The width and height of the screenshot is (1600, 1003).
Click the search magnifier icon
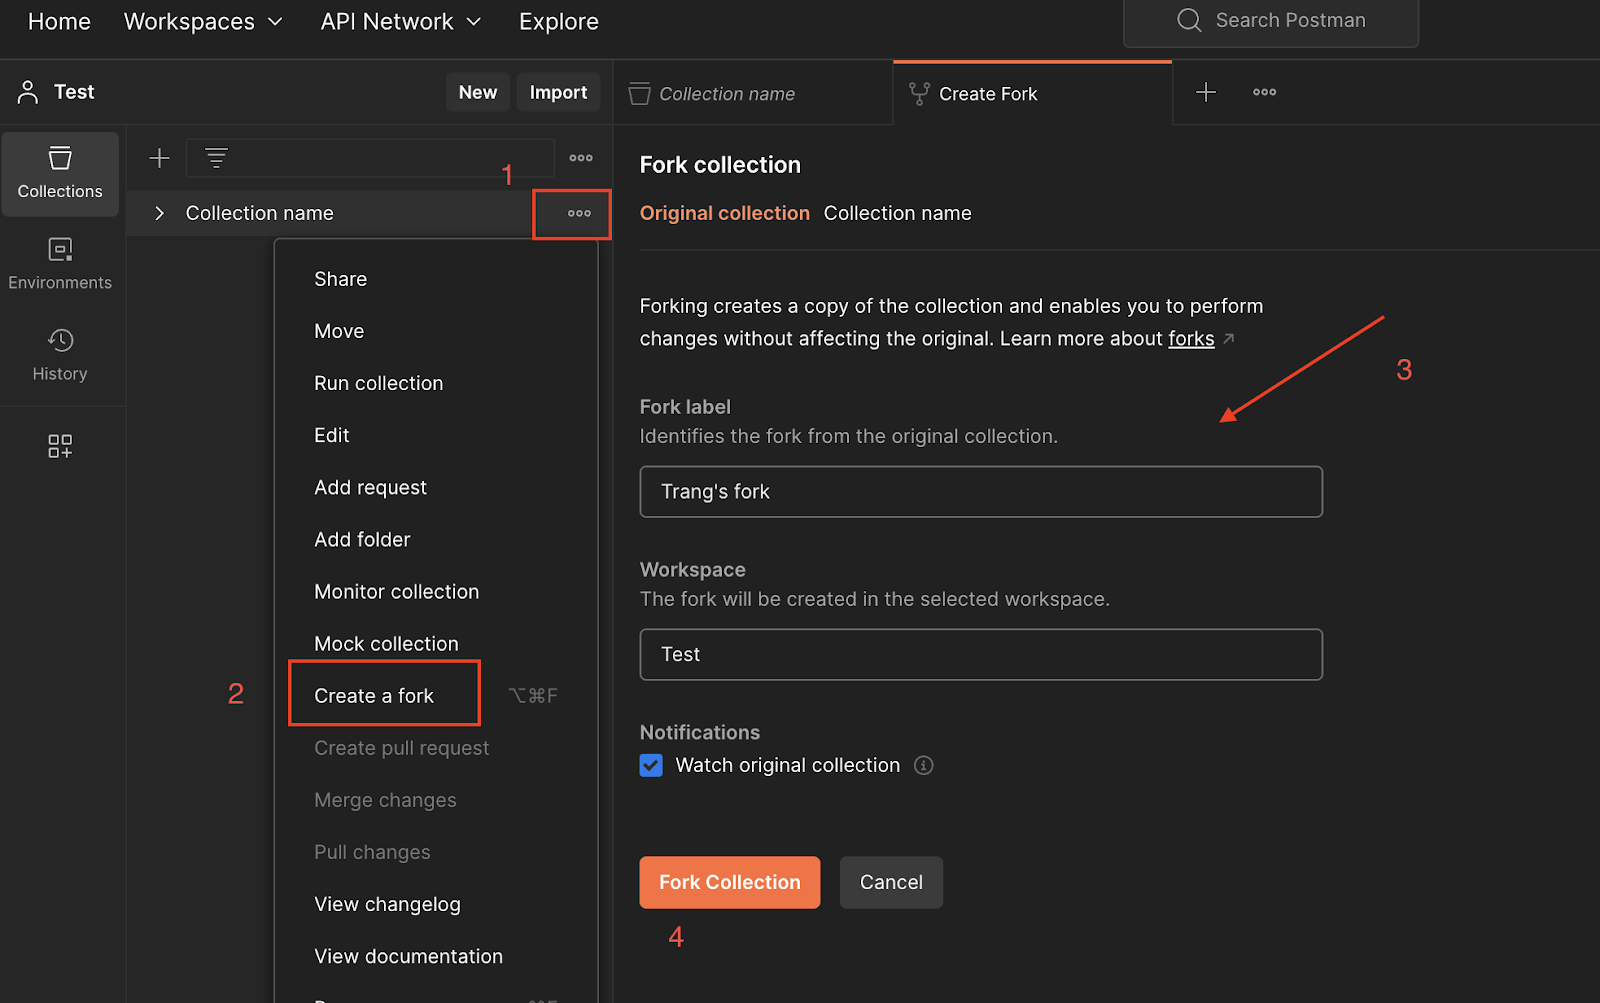point(1189,20)
